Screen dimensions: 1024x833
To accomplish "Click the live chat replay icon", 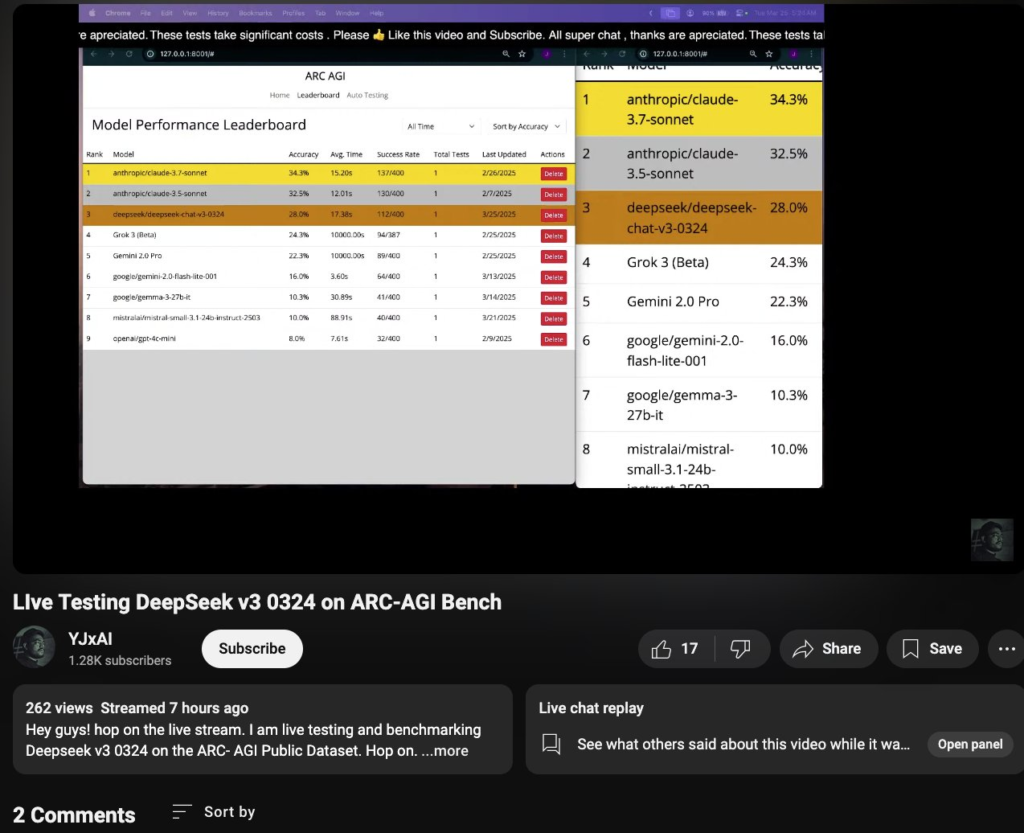I will point(551,744).
